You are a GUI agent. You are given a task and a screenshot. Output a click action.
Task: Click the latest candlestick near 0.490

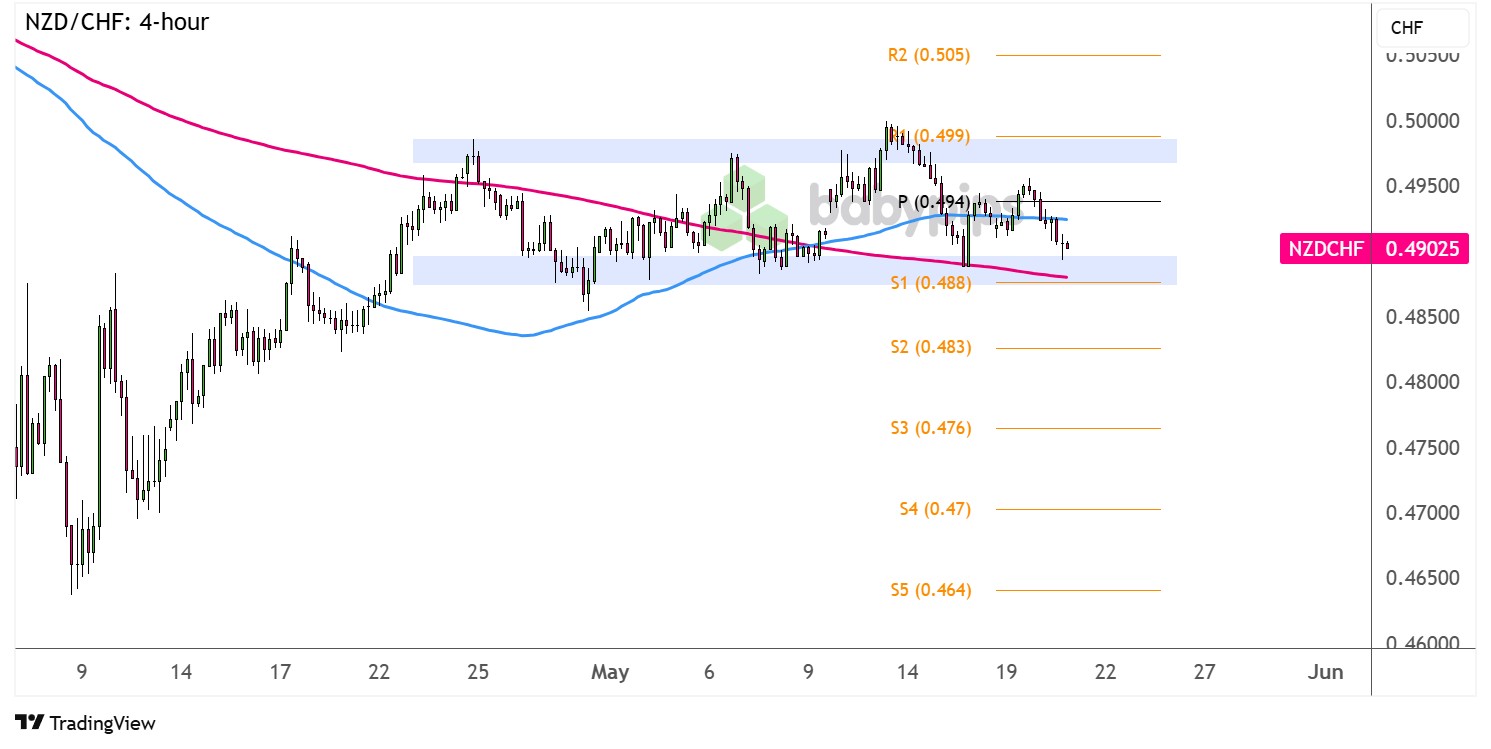click(1068, 245)
